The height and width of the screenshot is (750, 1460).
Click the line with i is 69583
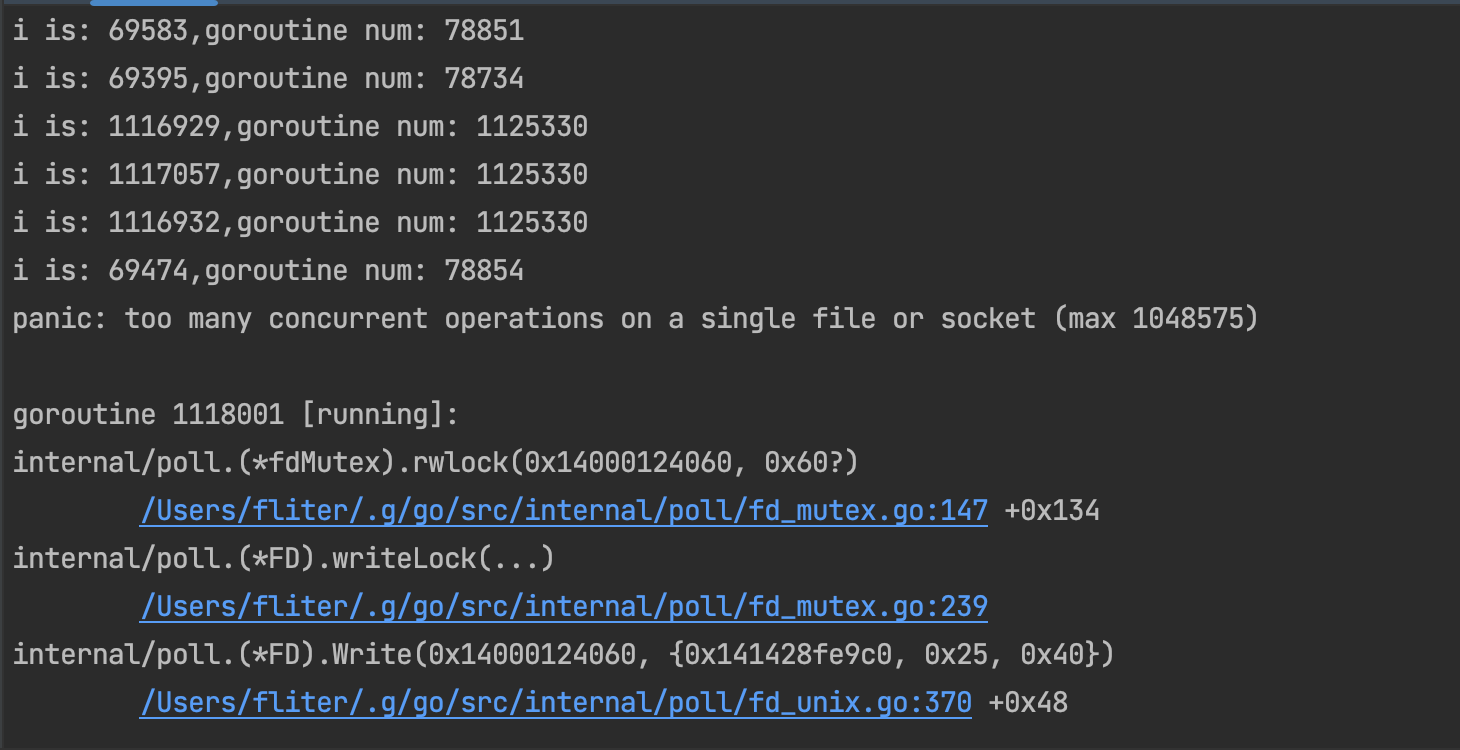(x=268, y=31)
